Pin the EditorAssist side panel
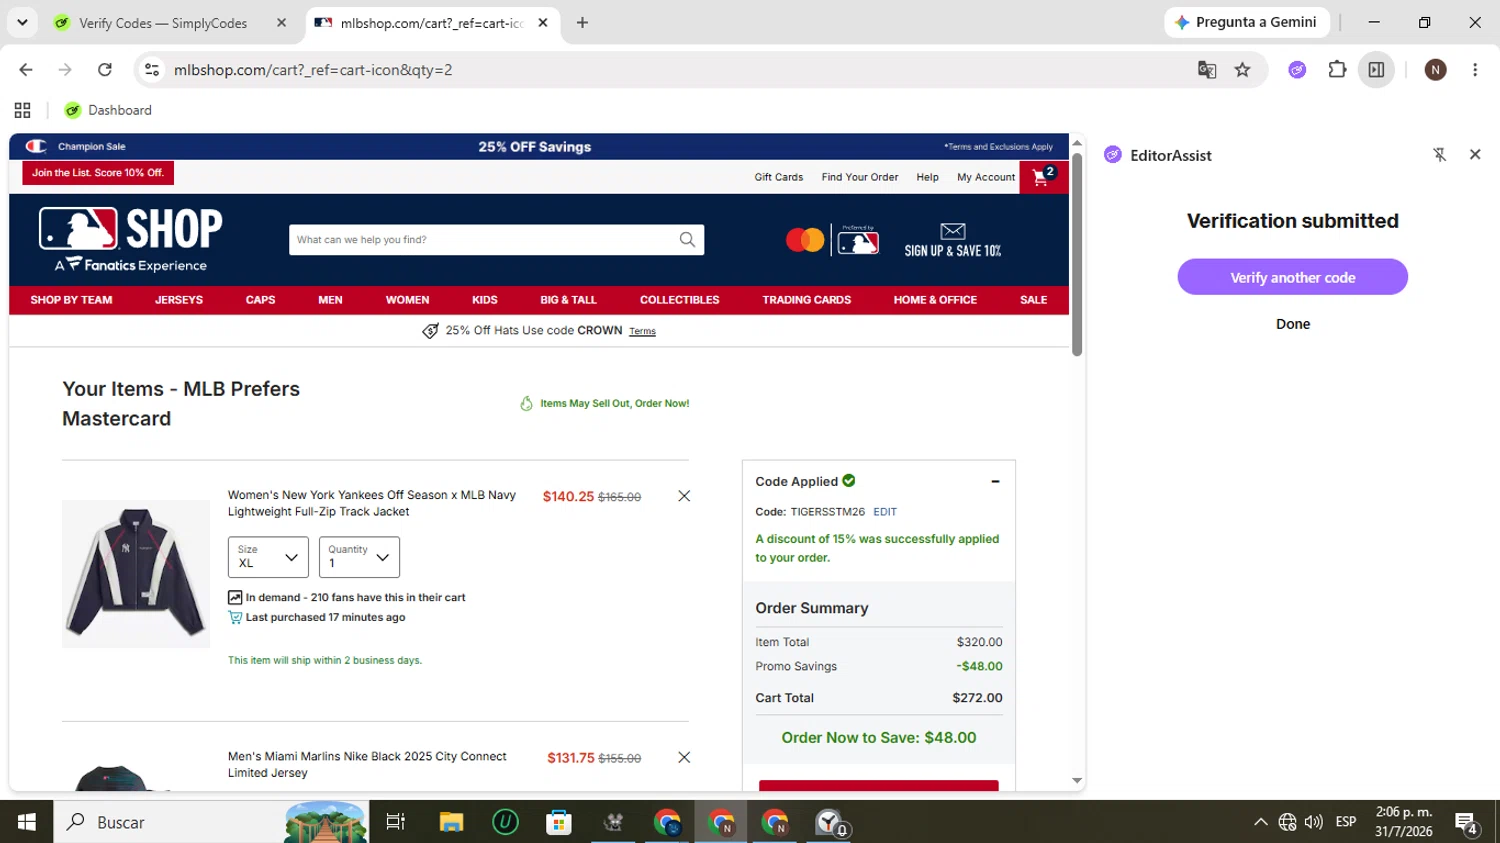Screen dimensions: 1500x843 click(1439, 155)
